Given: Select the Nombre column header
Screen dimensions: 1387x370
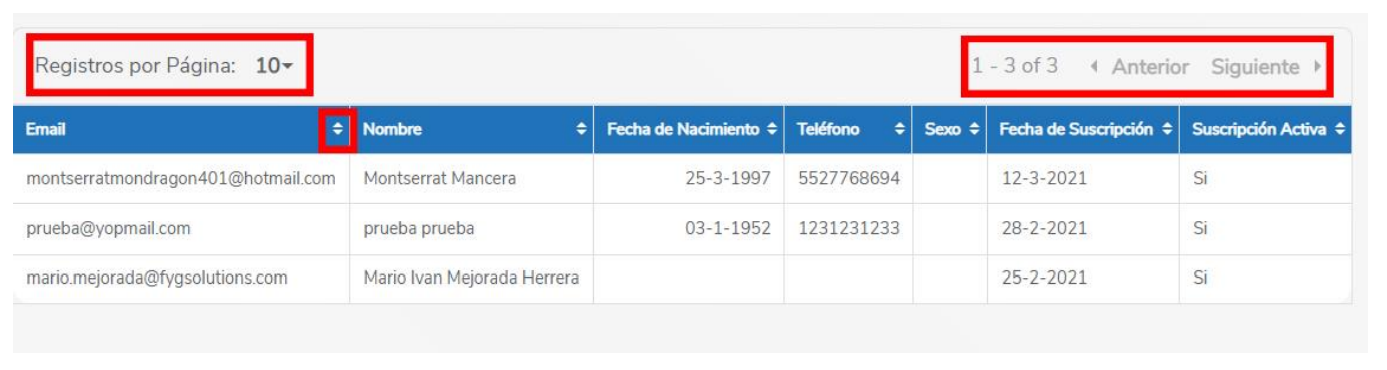Looking at the screenshot, I should [471, 130].
